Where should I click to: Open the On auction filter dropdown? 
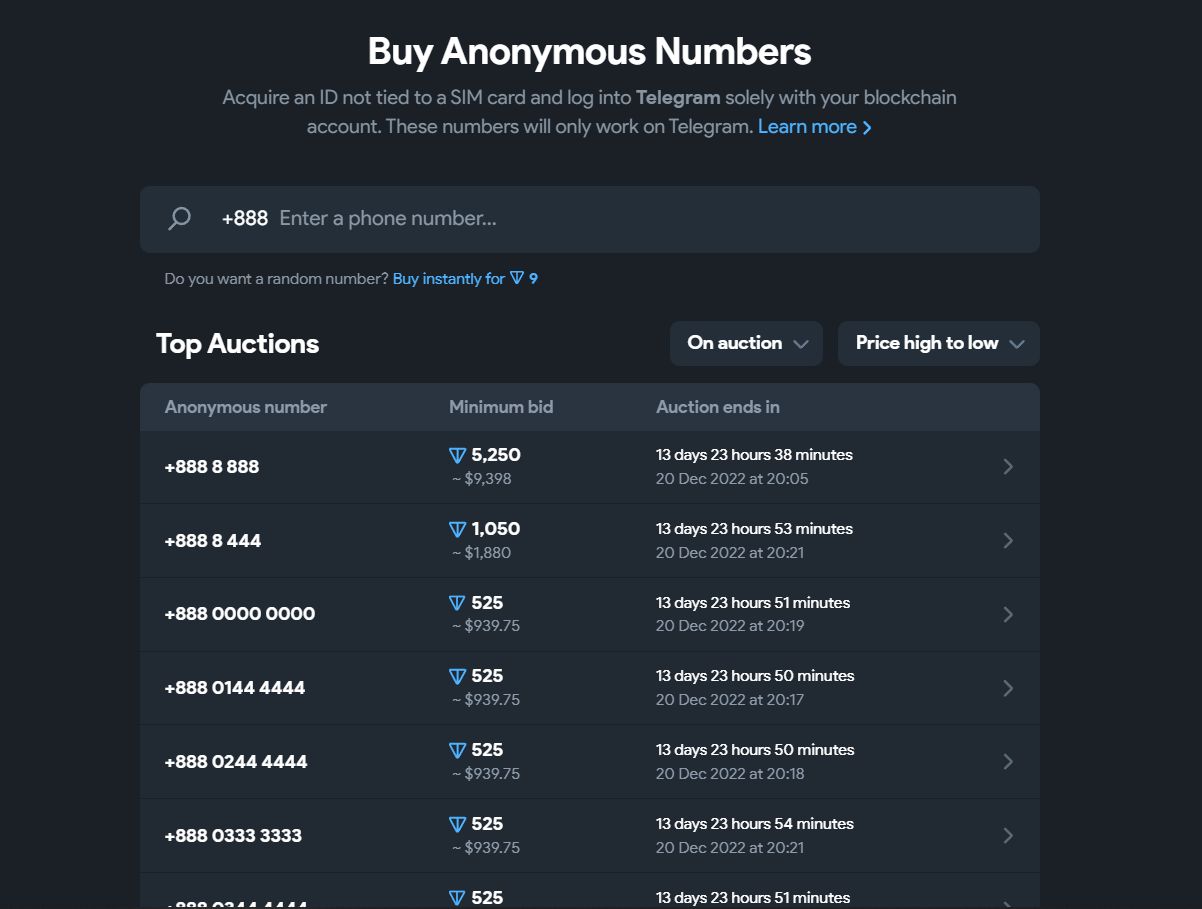coord(746,343)
